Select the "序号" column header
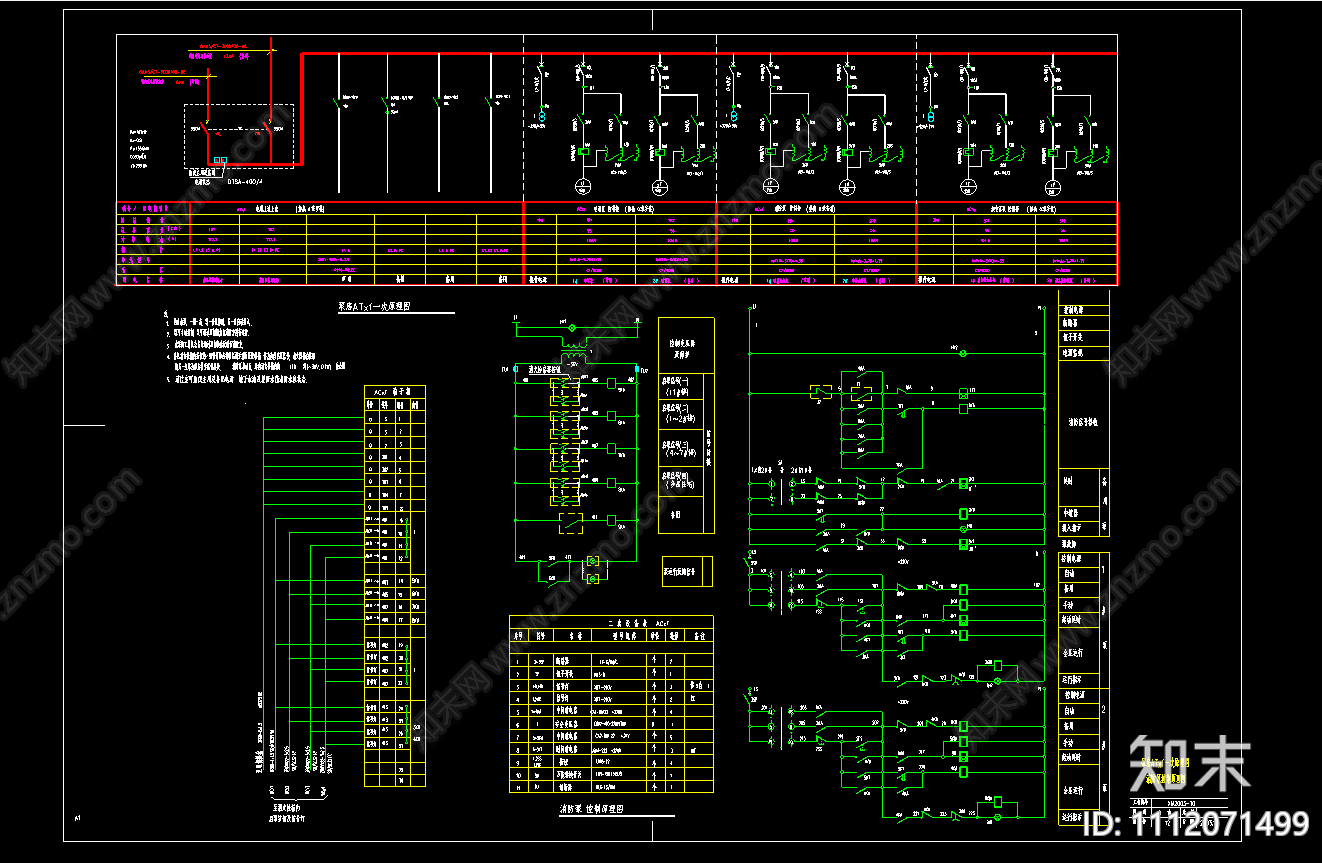 click(x=518, y=634)
